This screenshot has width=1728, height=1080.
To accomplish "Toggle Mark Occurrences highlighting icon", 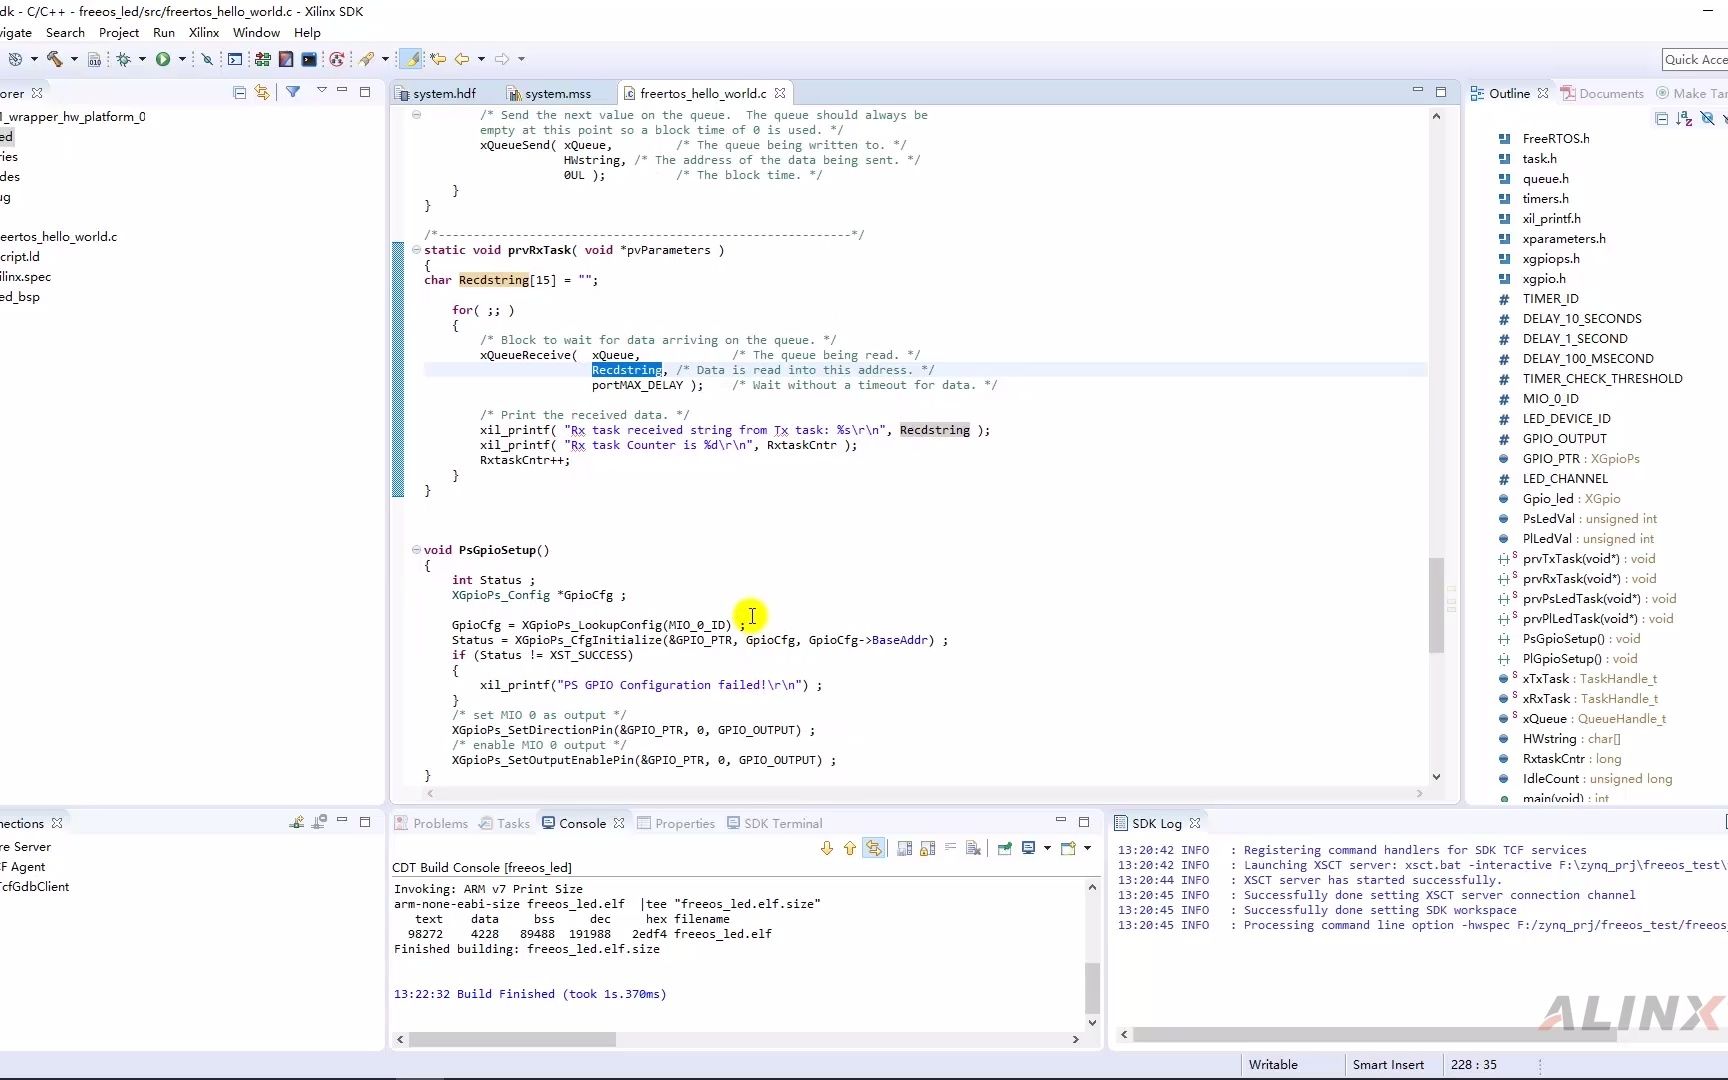I will (411, 59).
